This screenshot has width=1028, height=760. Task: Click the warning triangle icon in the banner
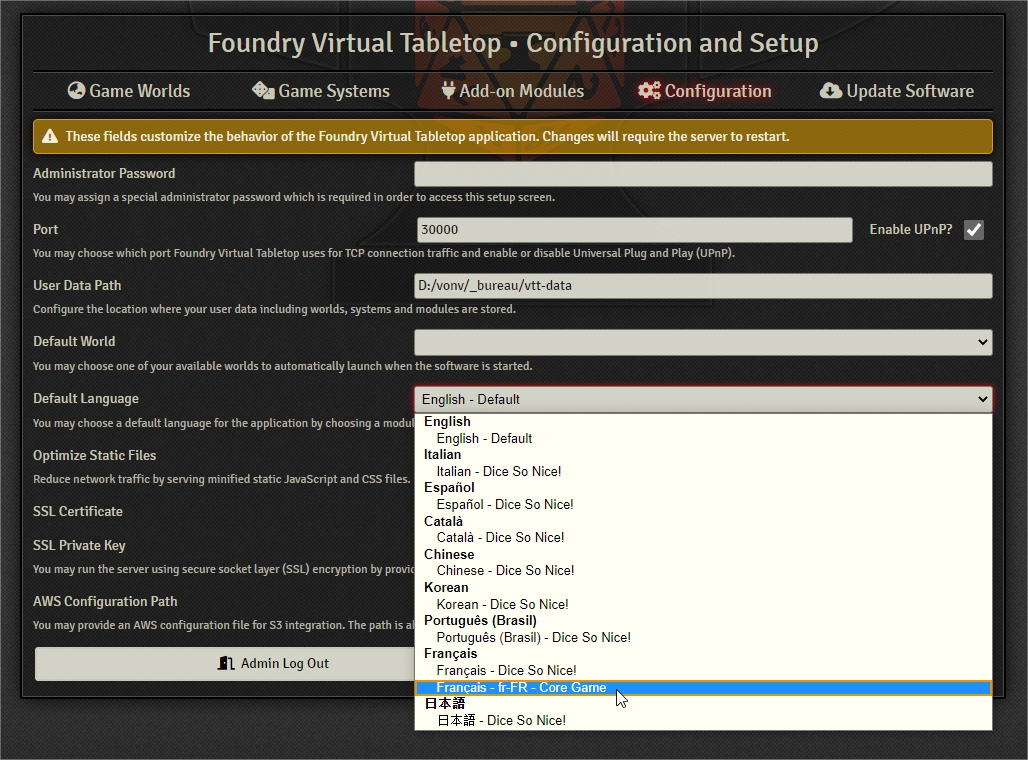[x=50, y=136]
